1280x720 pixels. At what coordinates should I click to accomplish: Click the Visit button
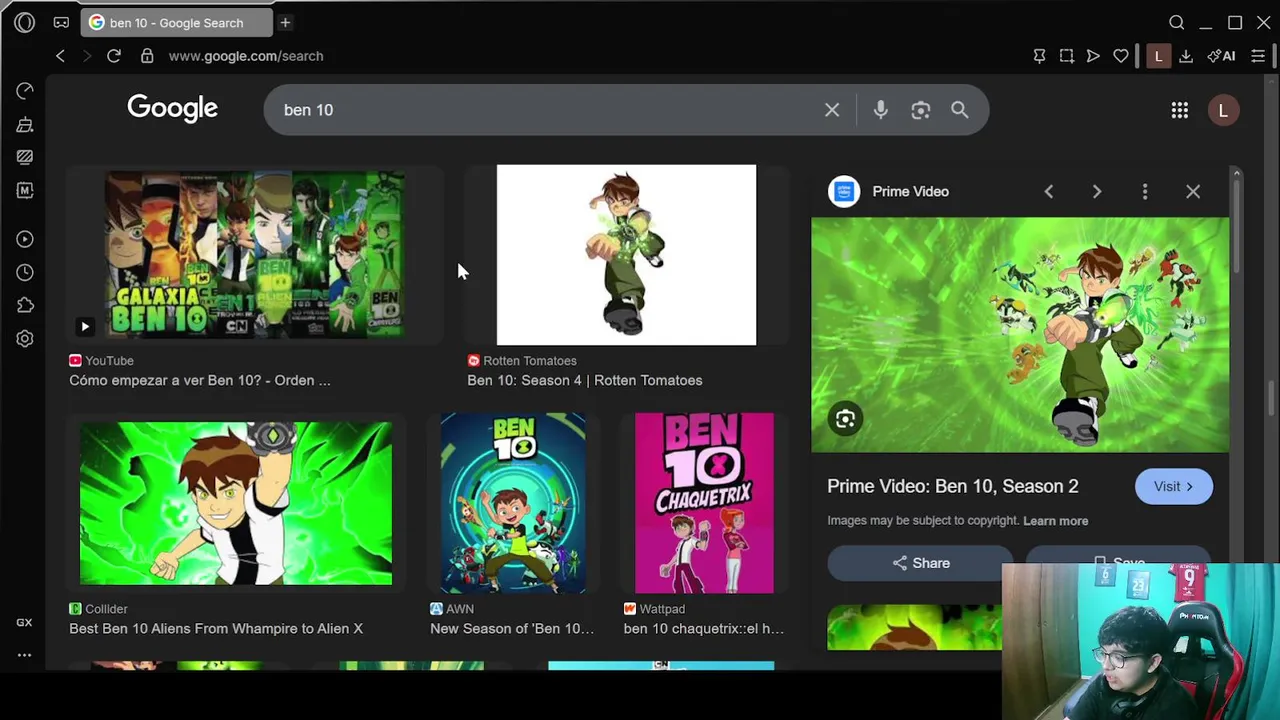click(x=1174, y=486)
